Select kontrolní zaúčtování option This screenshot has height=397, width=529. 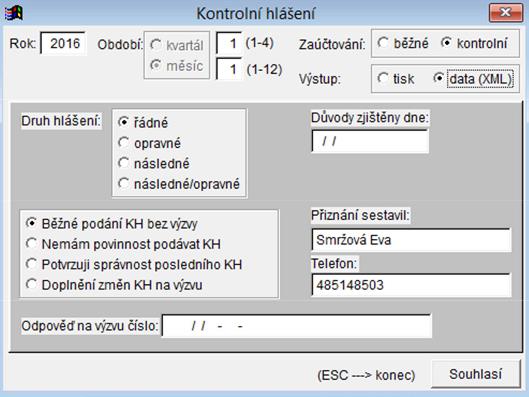[474, 43]
